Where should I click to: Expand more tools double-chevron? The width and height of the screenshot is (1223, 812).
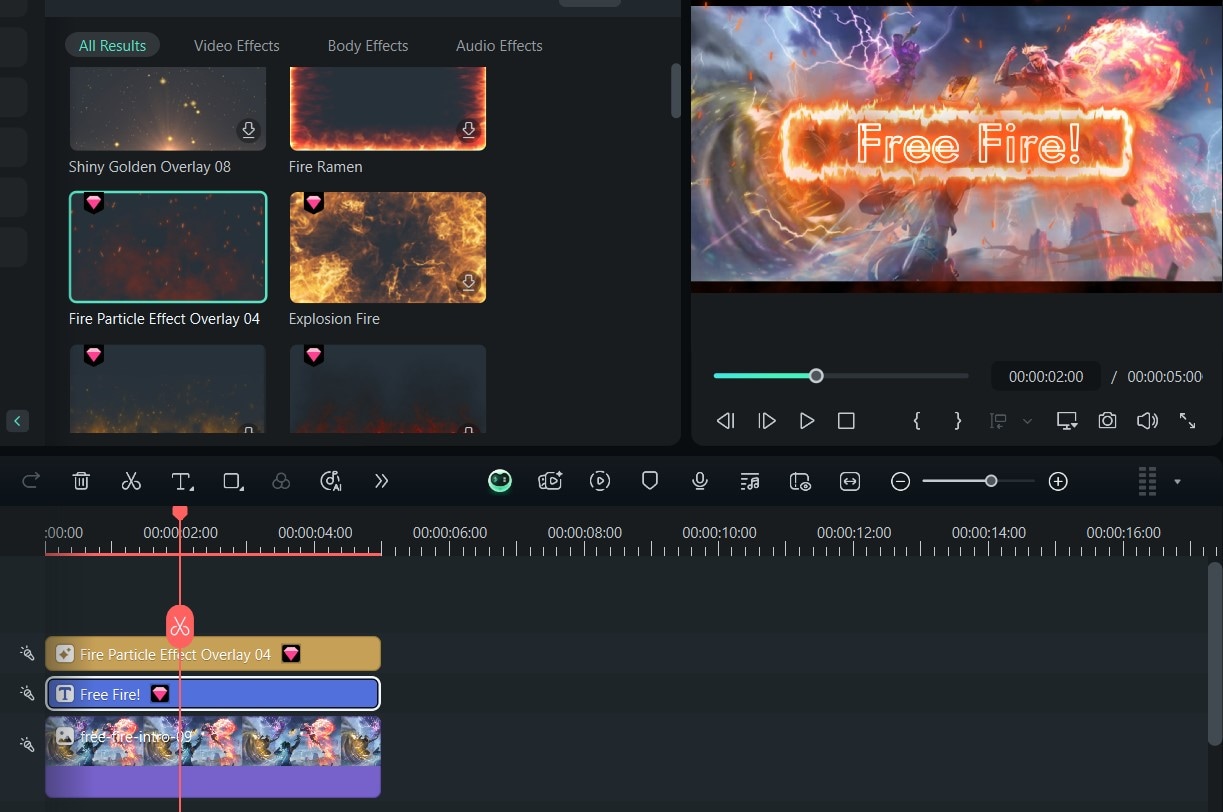pos(381,481)
